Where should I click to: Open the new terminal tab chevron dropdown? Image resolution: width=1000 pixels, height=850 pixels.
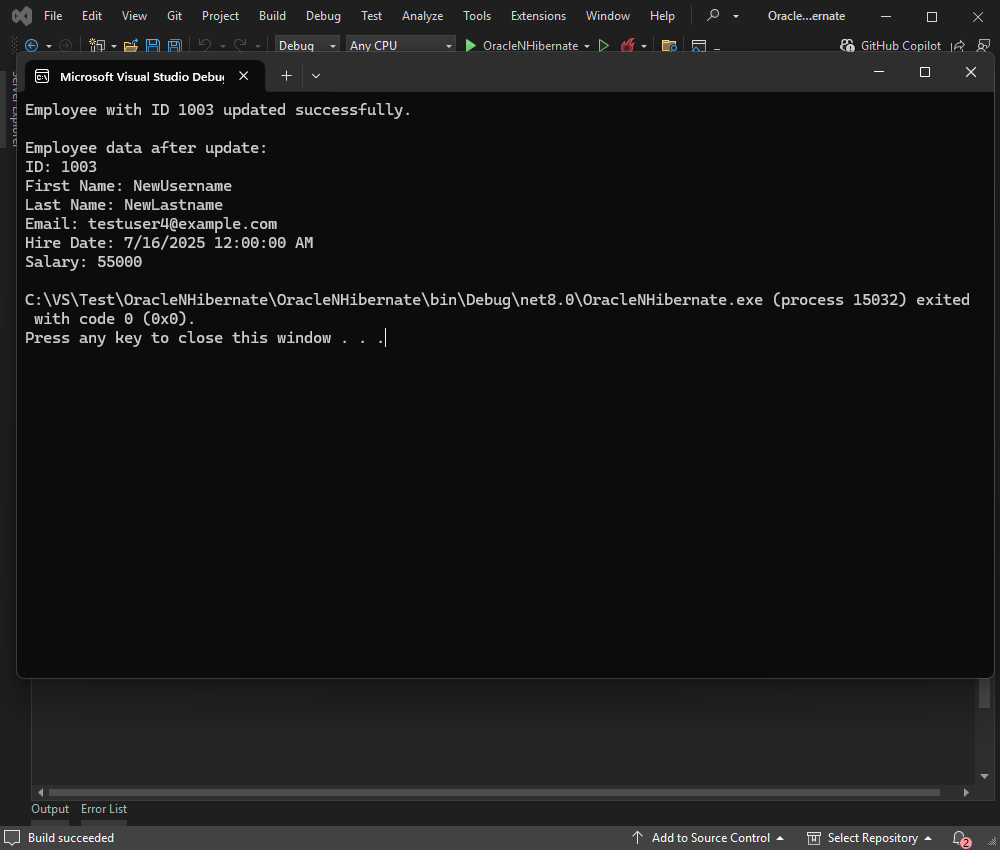tap(316, 75)
